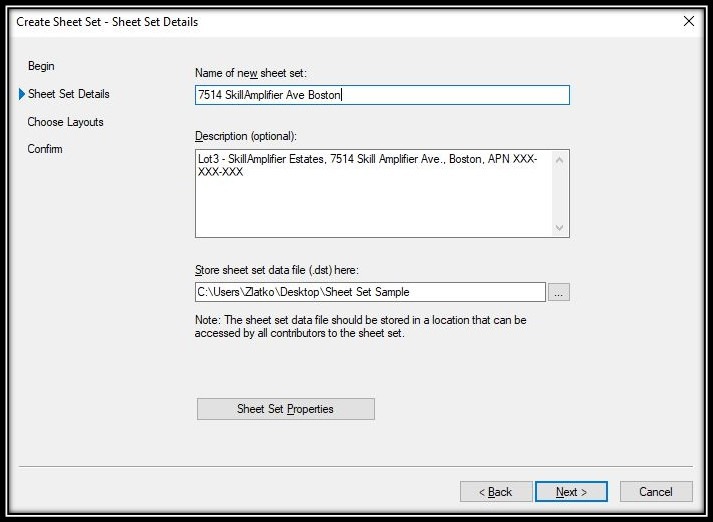Select the Sheet Set Details step
Viewport: 713px width, 522px height.
click(x=69, y=94)
